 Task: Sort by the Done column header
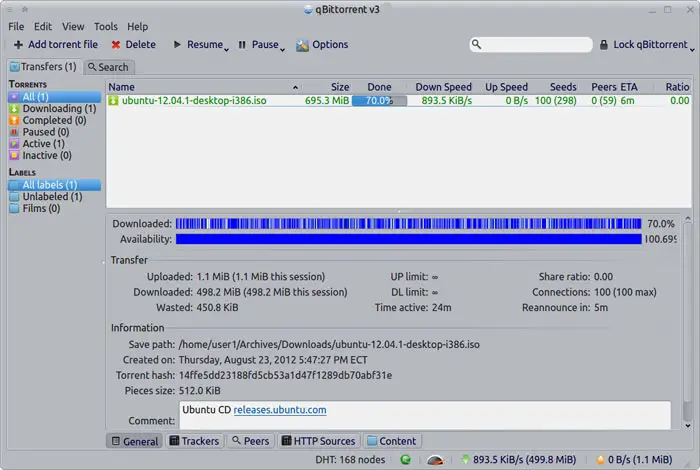(x=379, y=87)
